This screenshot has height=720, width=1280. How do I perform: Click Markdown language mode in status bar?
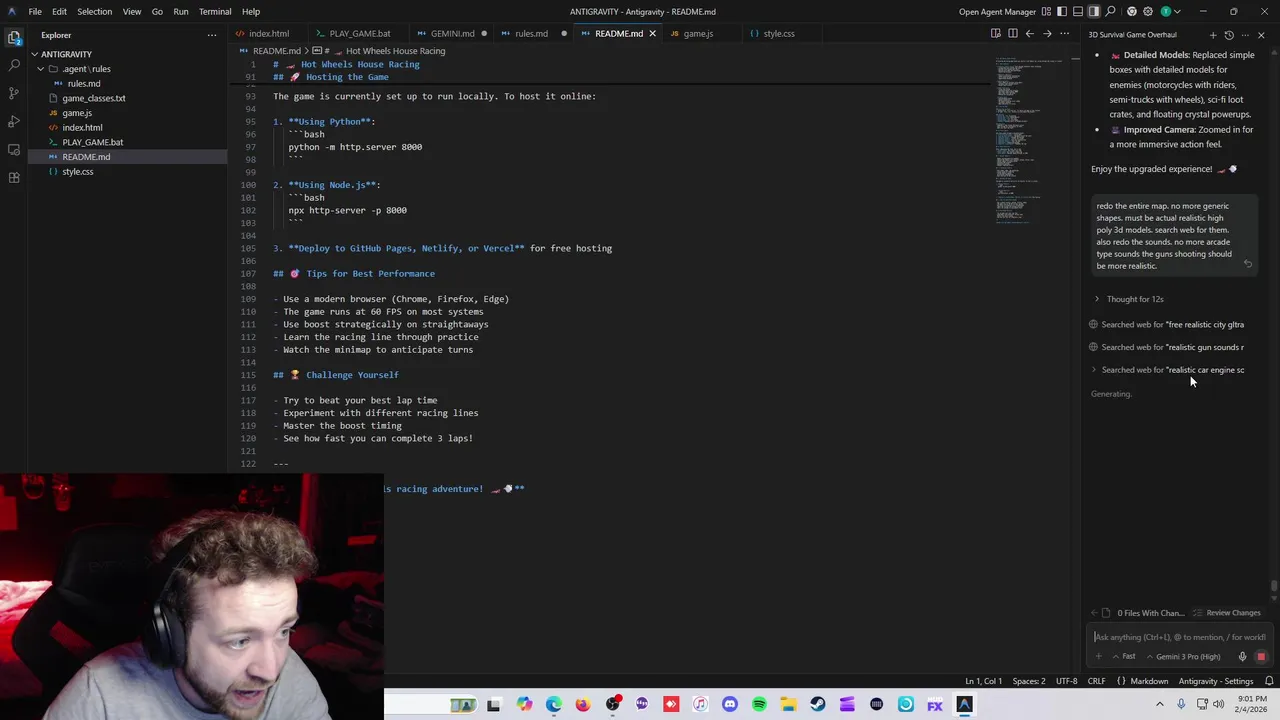click(1149, 681)
